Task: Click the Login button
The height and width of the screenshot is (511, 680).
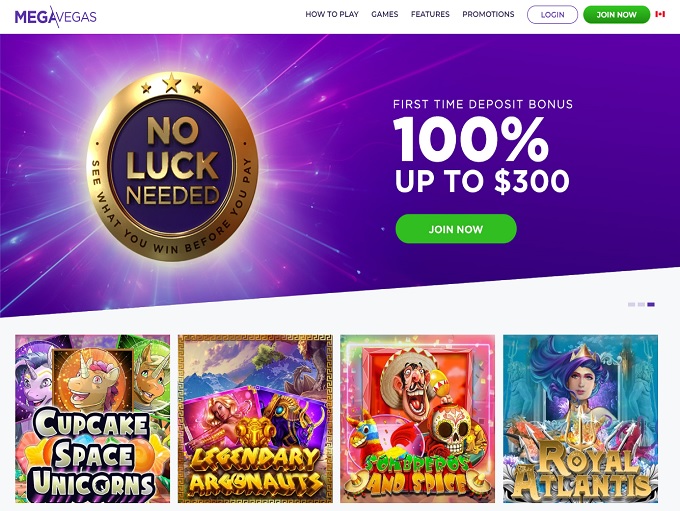Action: pyautogui.click(x=552, y=15)
